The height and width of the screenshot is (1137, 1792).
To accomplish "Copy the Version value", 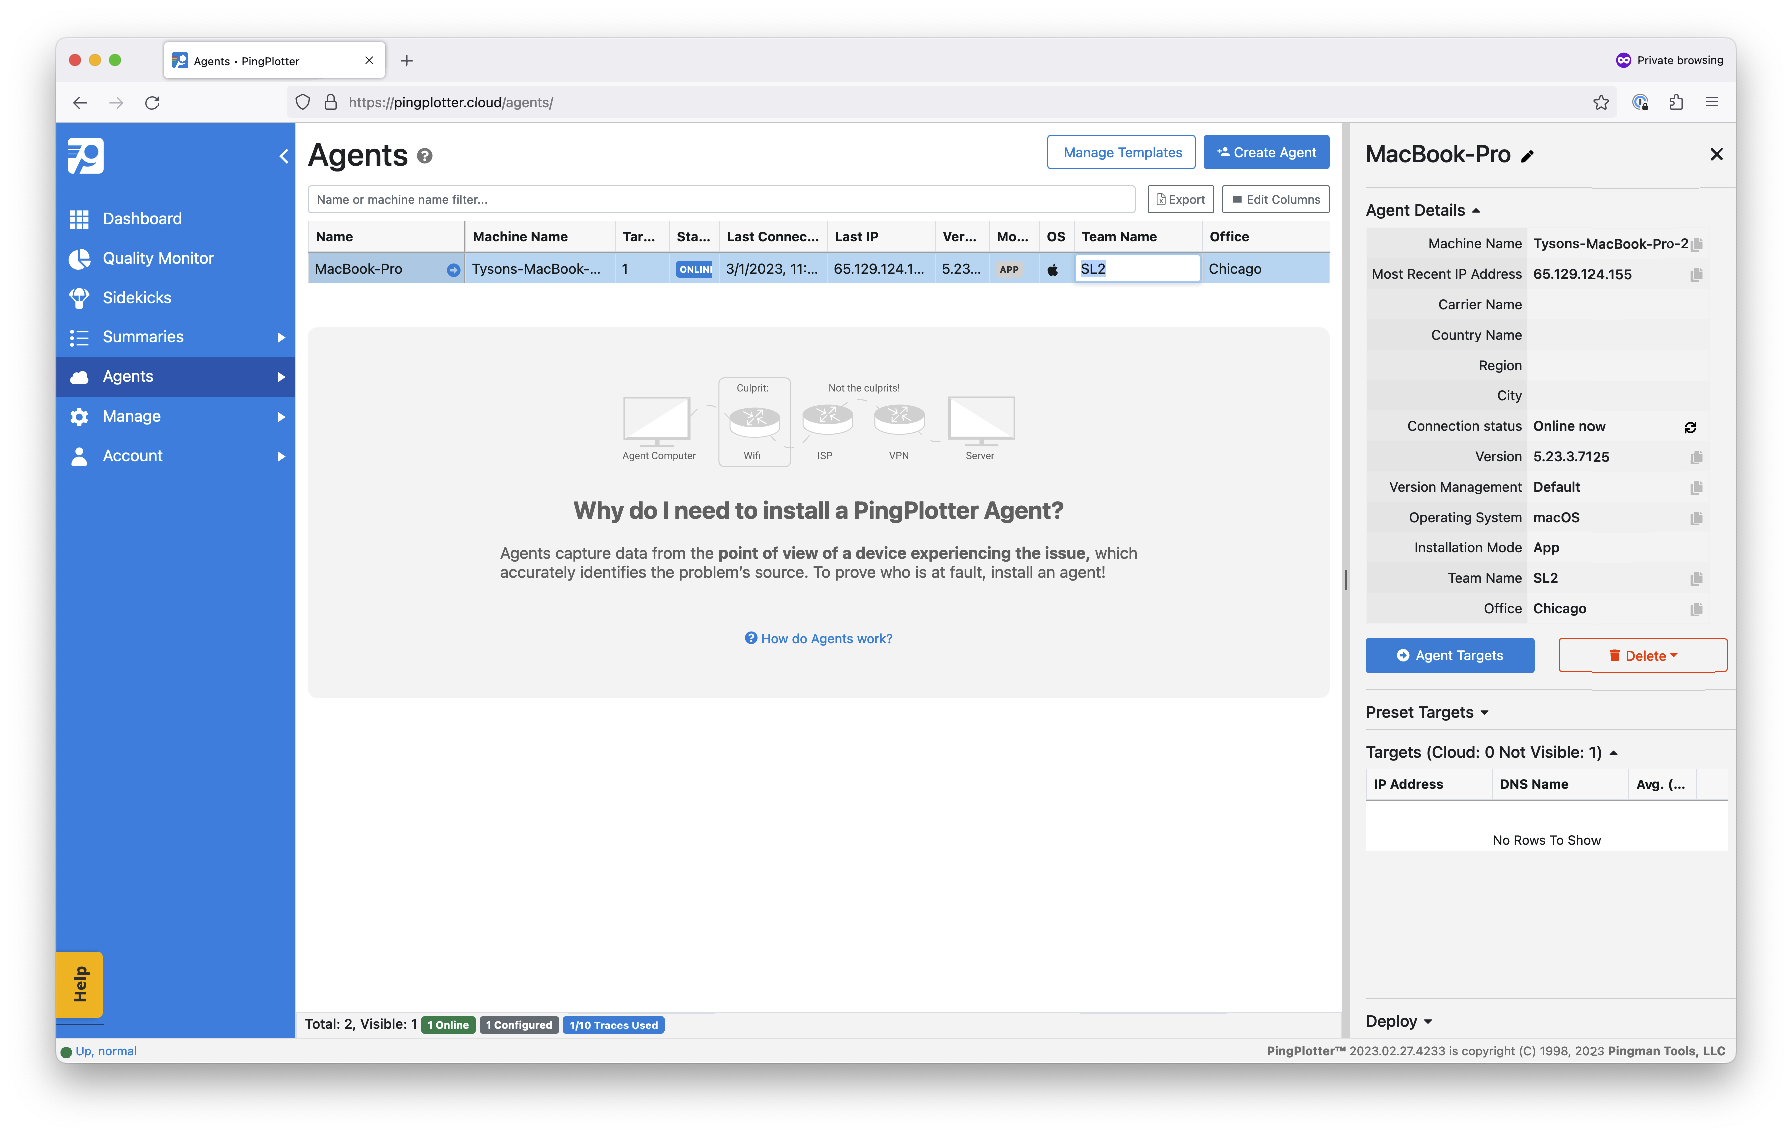I will (x=1696, y=457).
